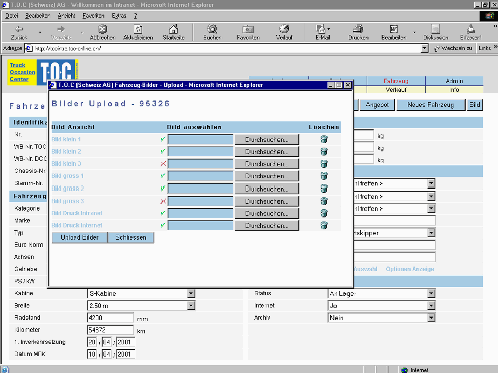This screenshot has width=498, height=373.
Task: Expand the address bar URL dropdown arrow
Action: tap(424, 48)
